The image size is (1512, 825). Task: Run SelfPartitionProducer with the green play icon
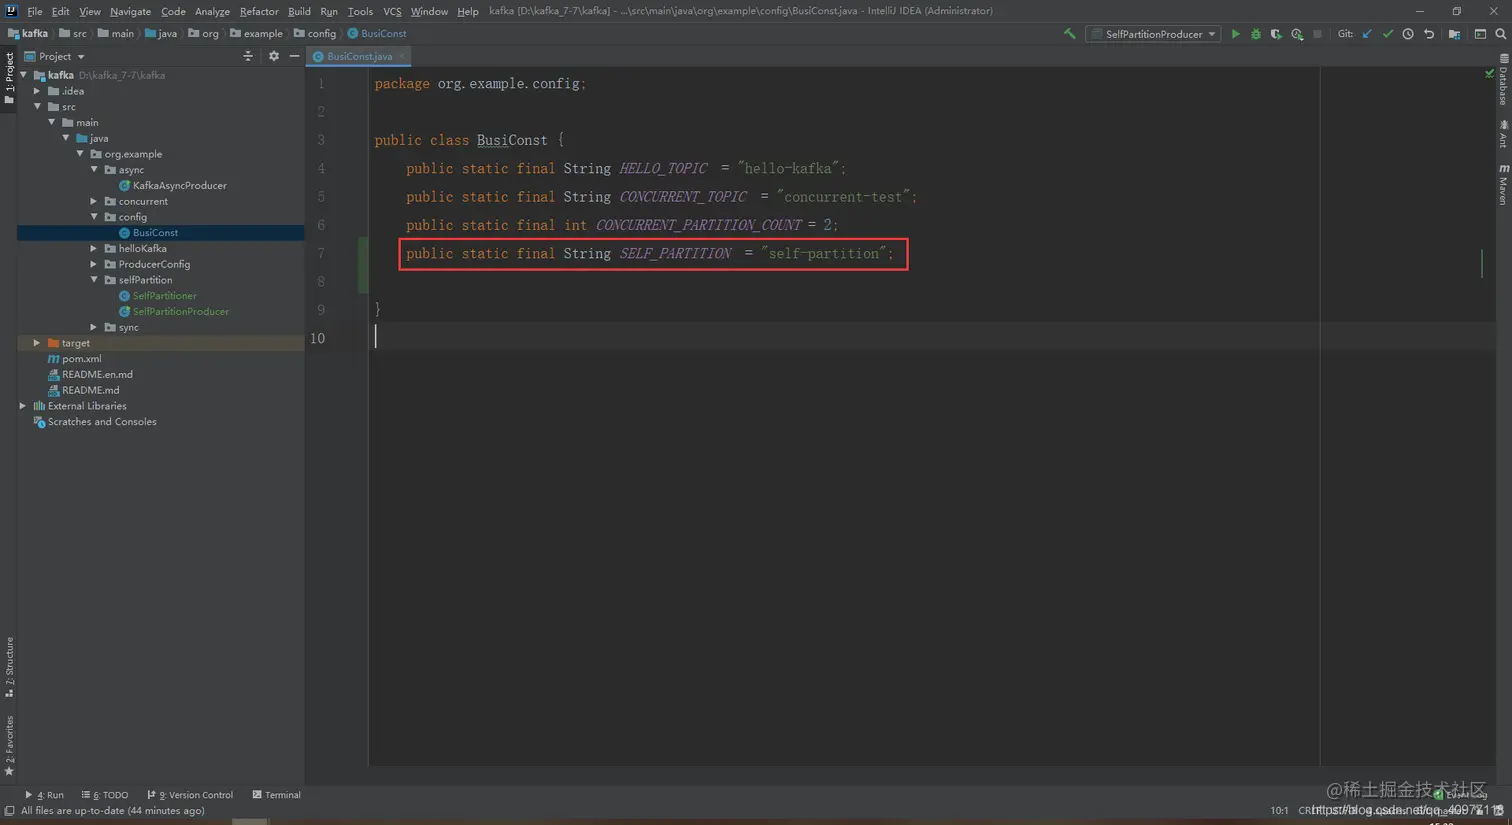(1235, 34)
